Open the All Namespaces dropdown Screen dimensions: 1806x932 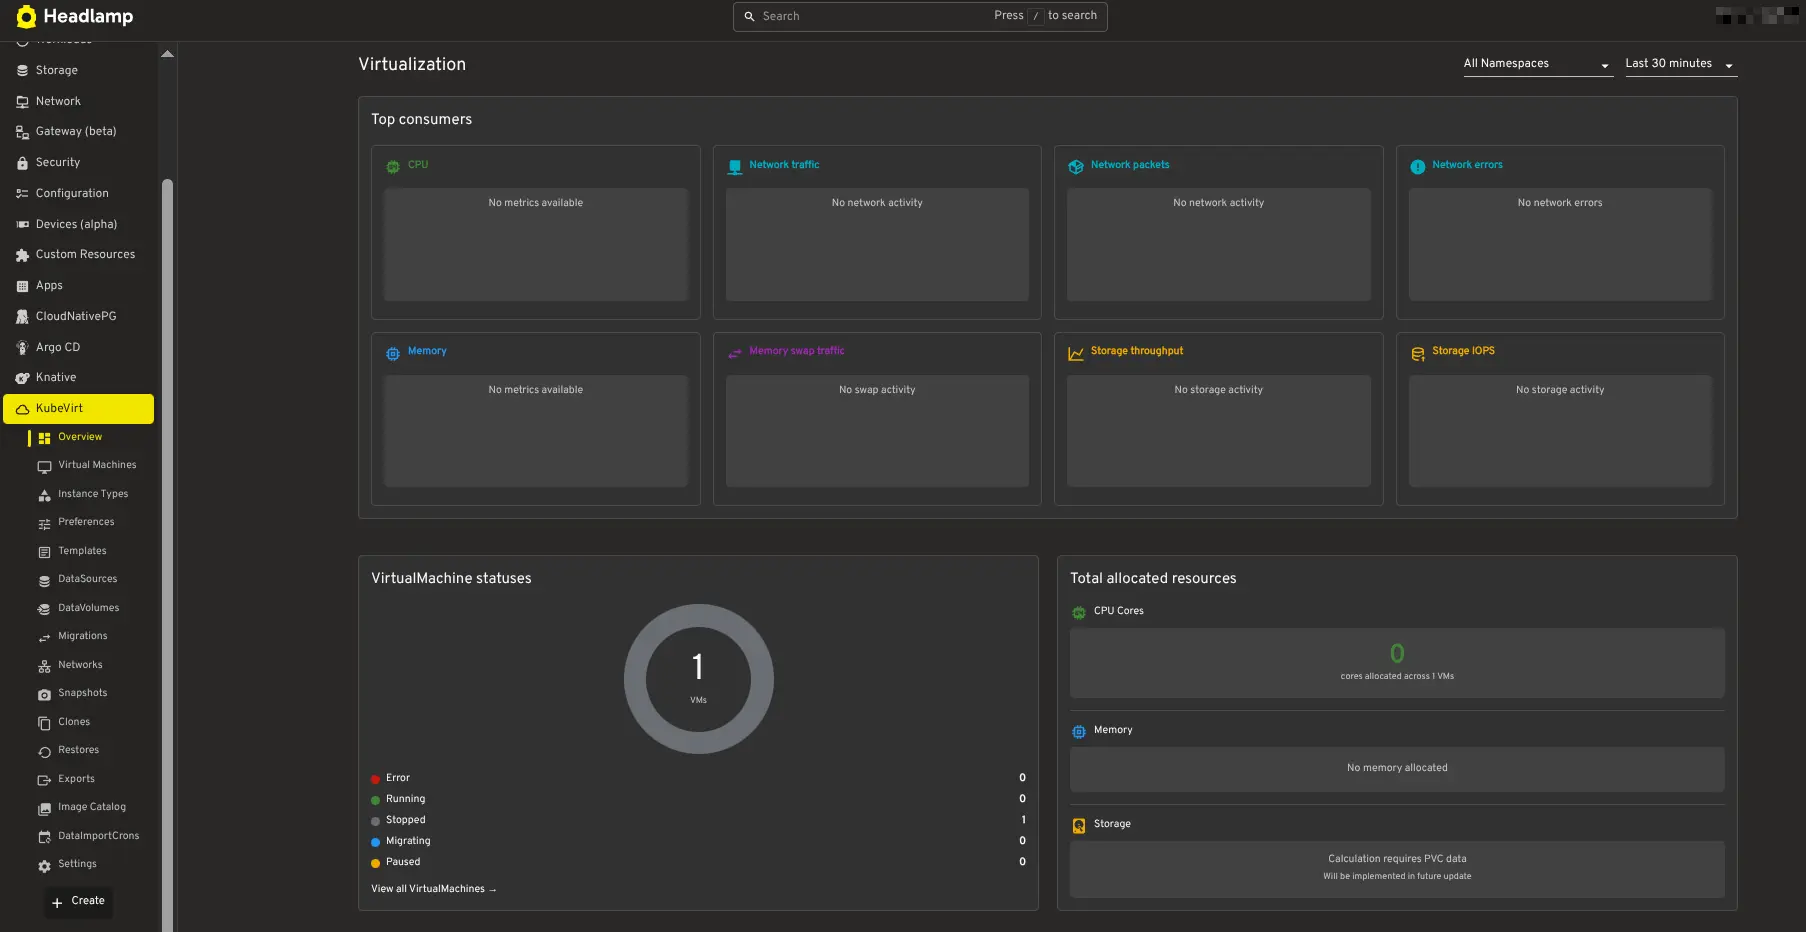tap(1538, 64)
